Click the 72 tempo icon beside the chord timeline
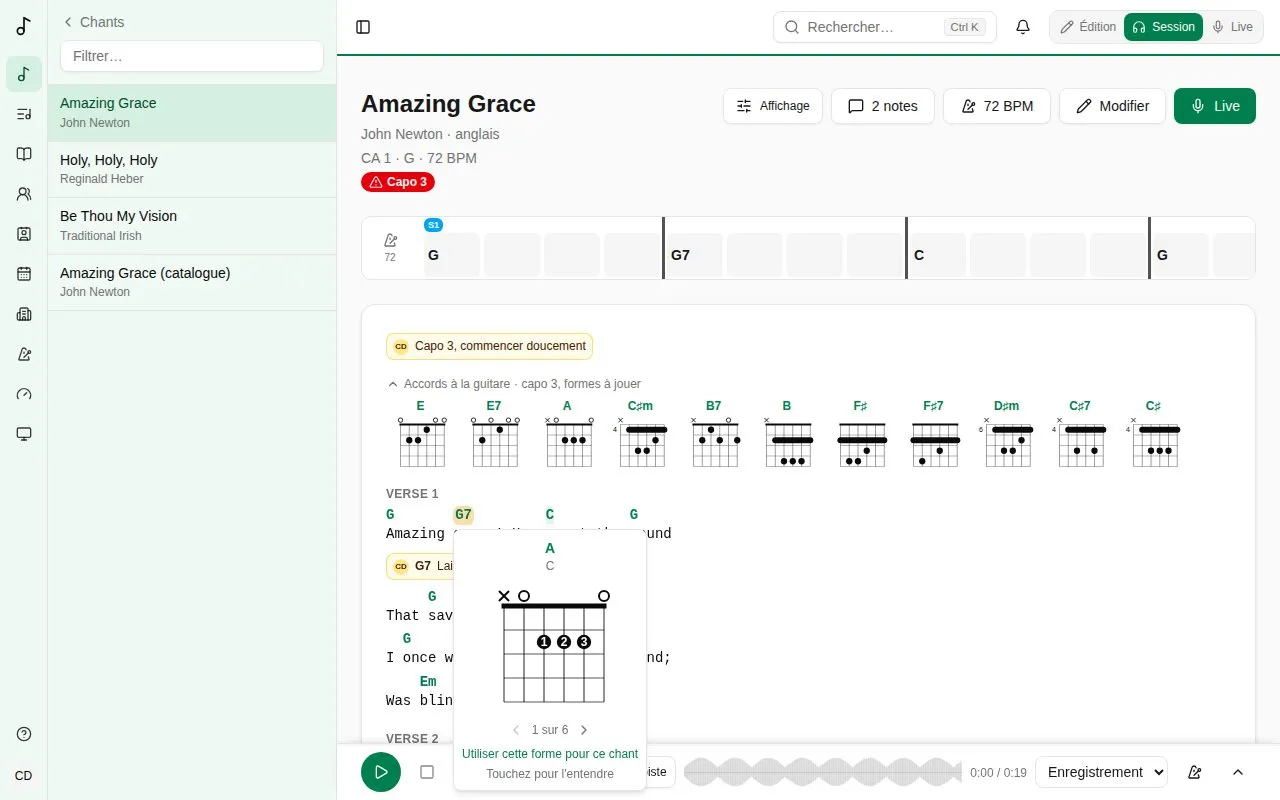The height and width of the screenshot is (800, 1280). pyautogui.click(x=390, y=247)
